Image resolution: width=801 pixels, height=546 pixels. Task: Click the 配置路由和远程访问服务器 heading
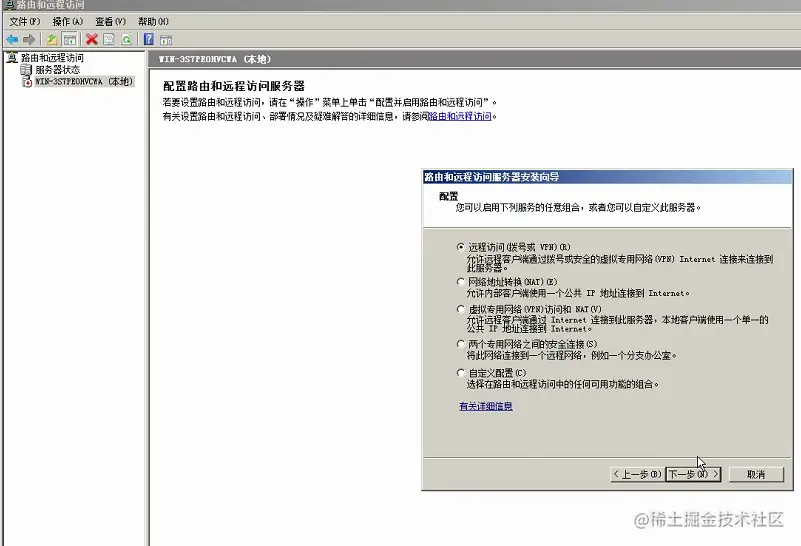click(x=234, y=86)
